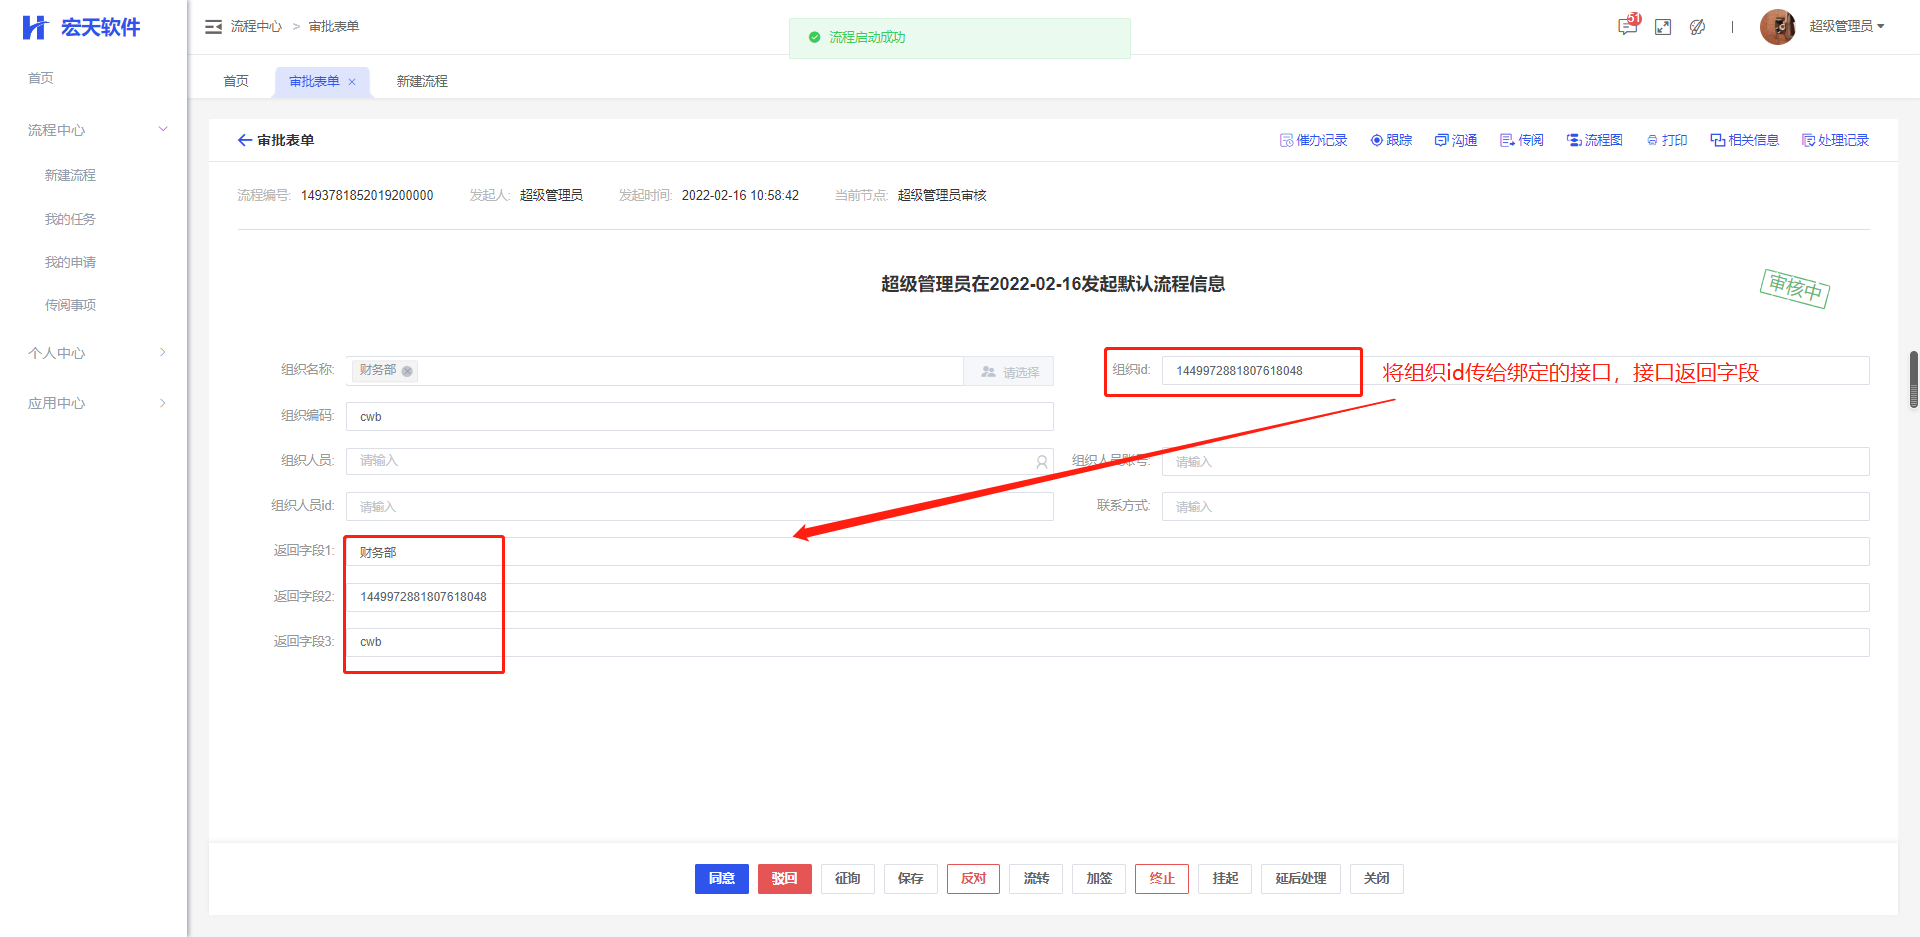Click the form title 超级管理员在2022-02-16发起默认流程信息

click(1053, 285)
